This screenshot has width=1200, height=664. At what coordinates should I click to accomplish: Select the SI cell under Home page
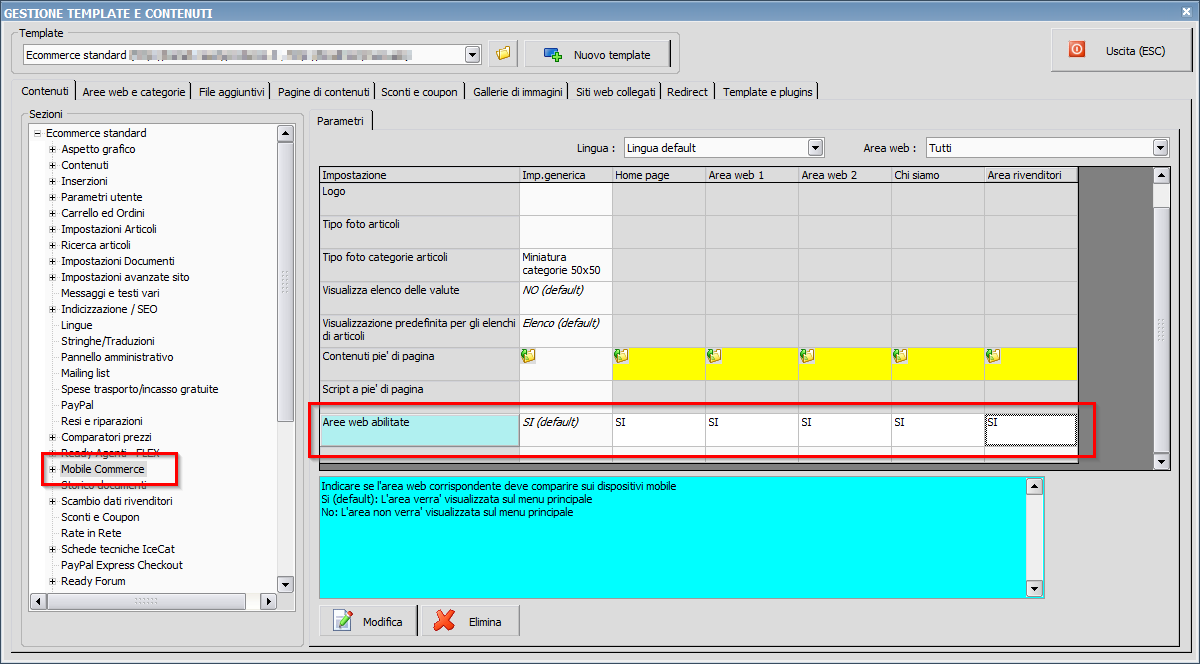[x=659, y=429]
